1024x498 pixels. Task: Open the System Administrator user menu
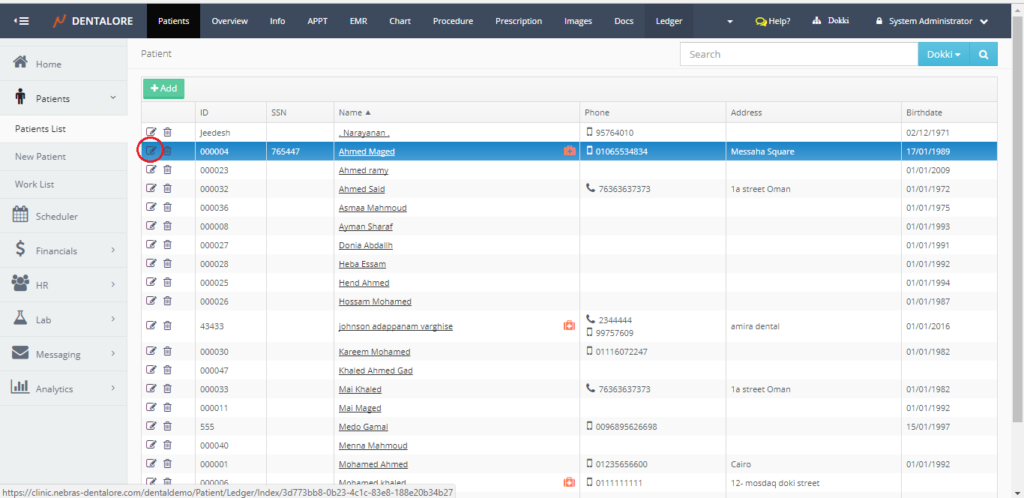pos(932,21)
